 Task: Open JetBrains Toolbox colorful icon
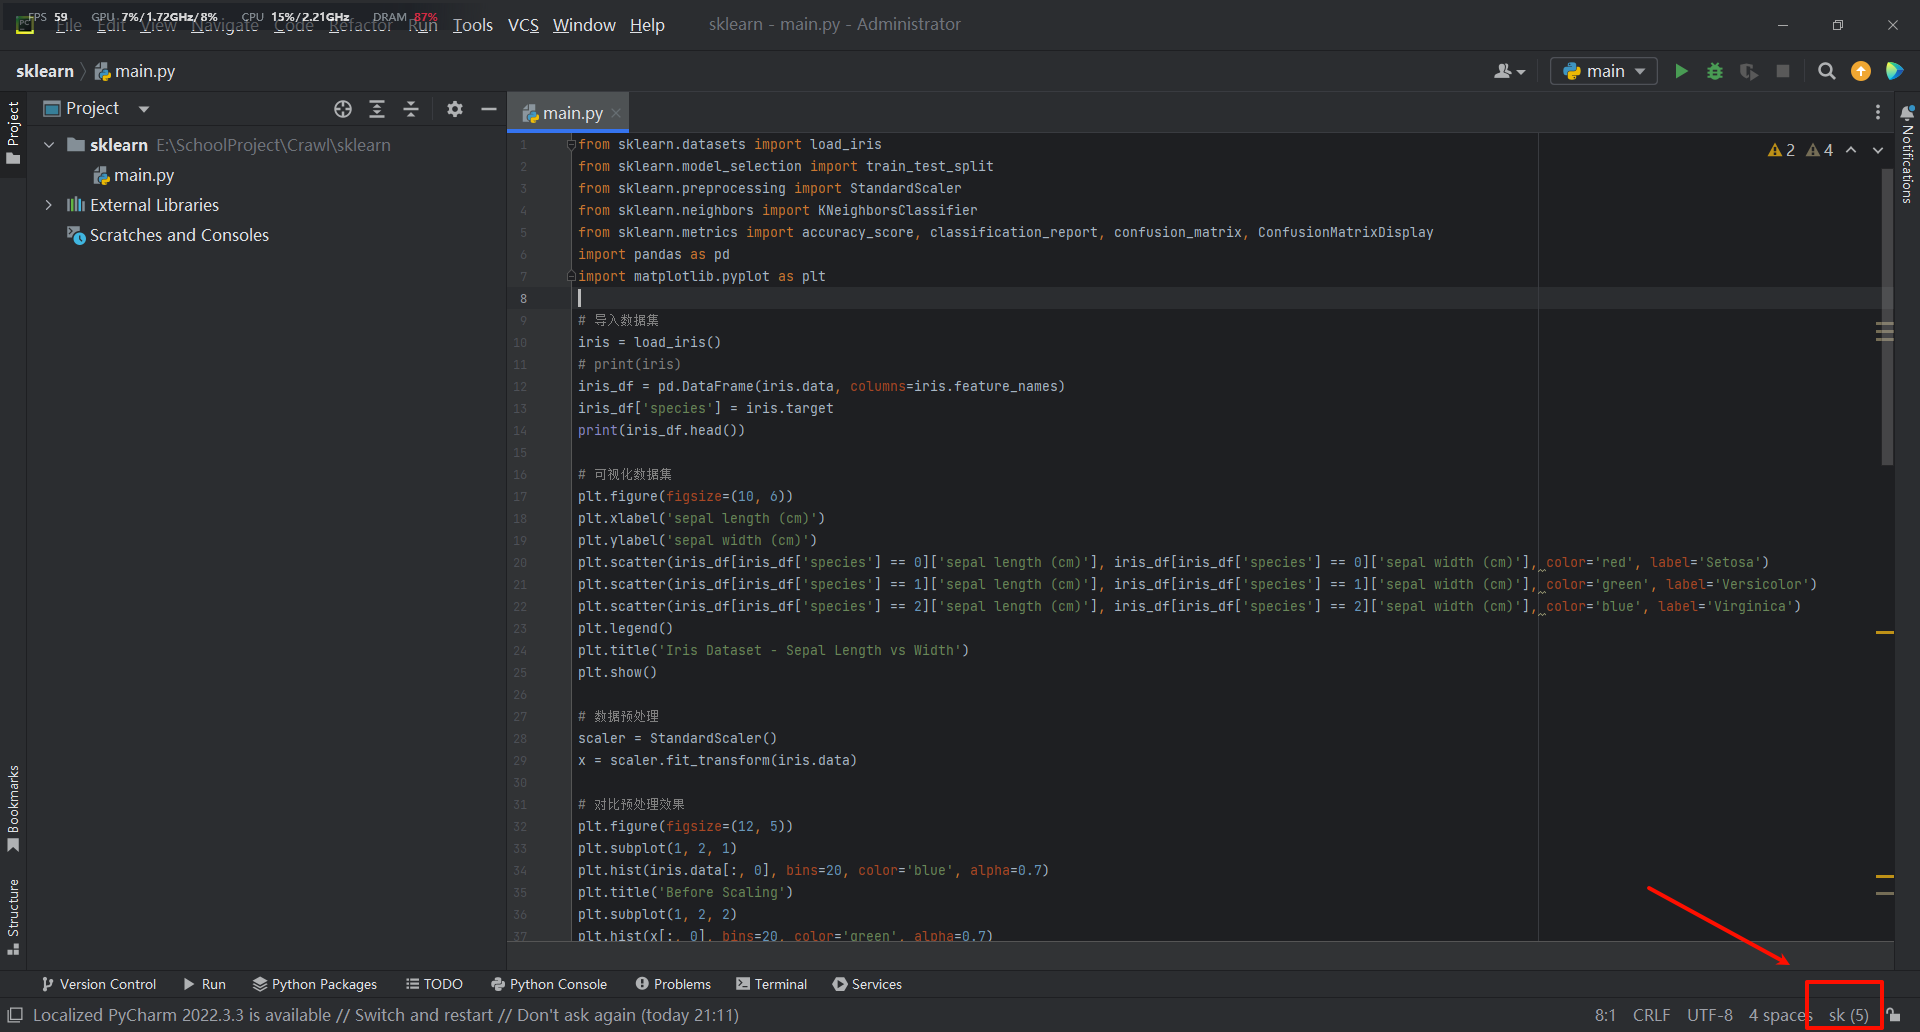tap(1894, 71)
